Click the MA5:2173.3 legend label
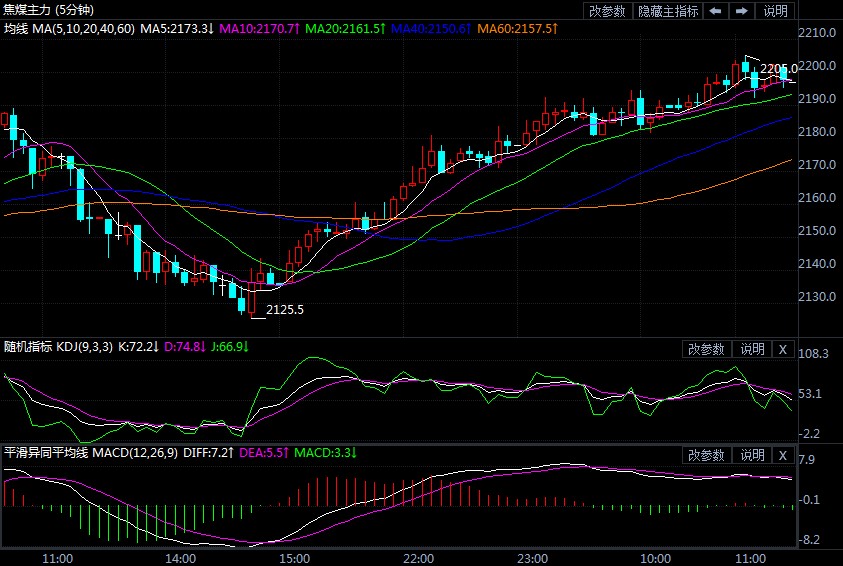This screenshot has width=843, height=566. click(x=177, y=29)
